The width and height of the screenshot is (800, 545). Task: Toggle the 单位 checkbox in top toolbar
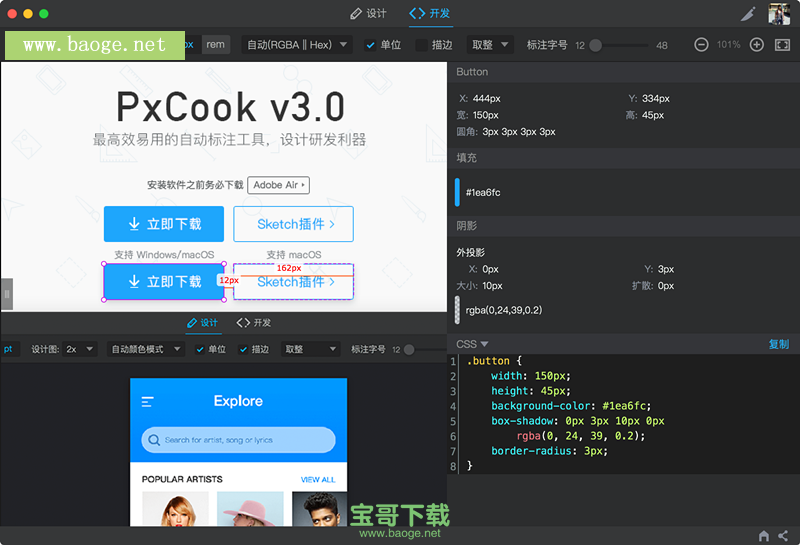370,45
